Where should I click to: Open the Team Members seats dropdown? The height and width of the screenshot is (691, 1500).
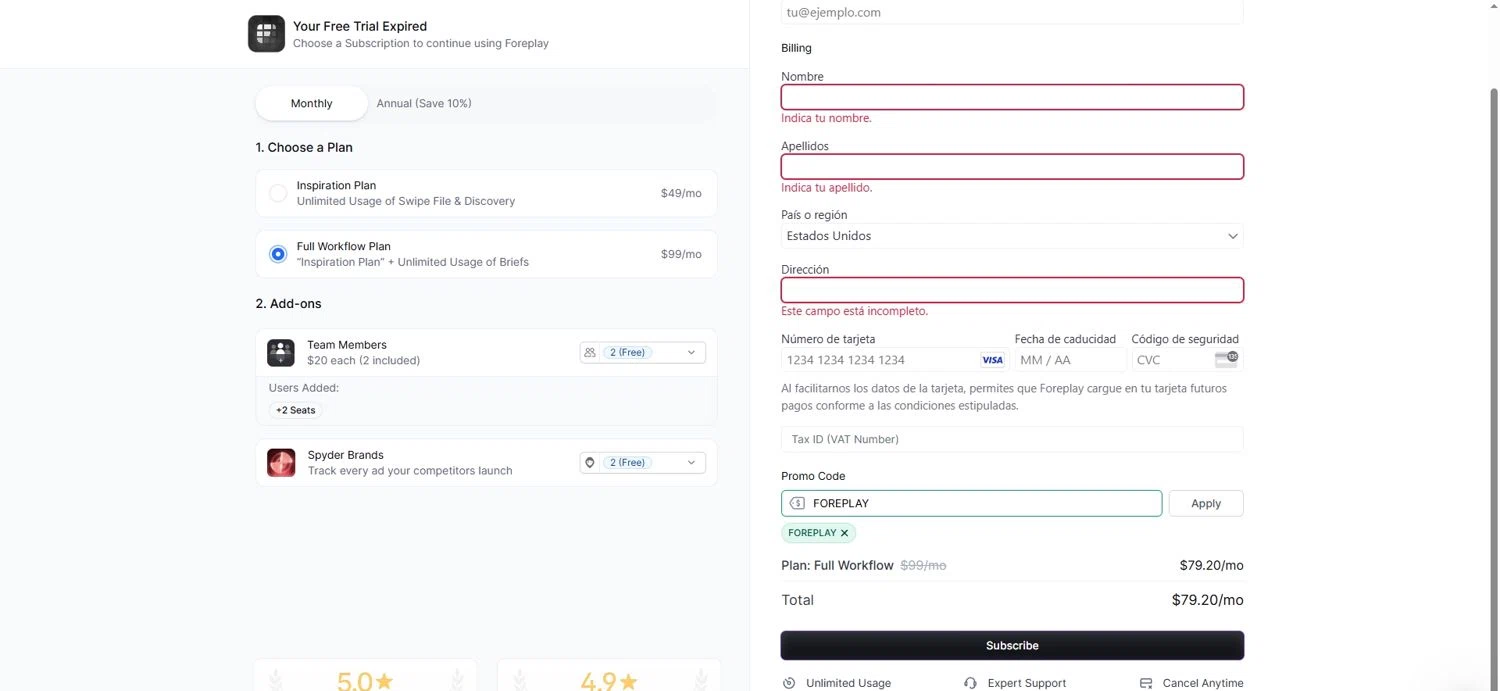642,353
